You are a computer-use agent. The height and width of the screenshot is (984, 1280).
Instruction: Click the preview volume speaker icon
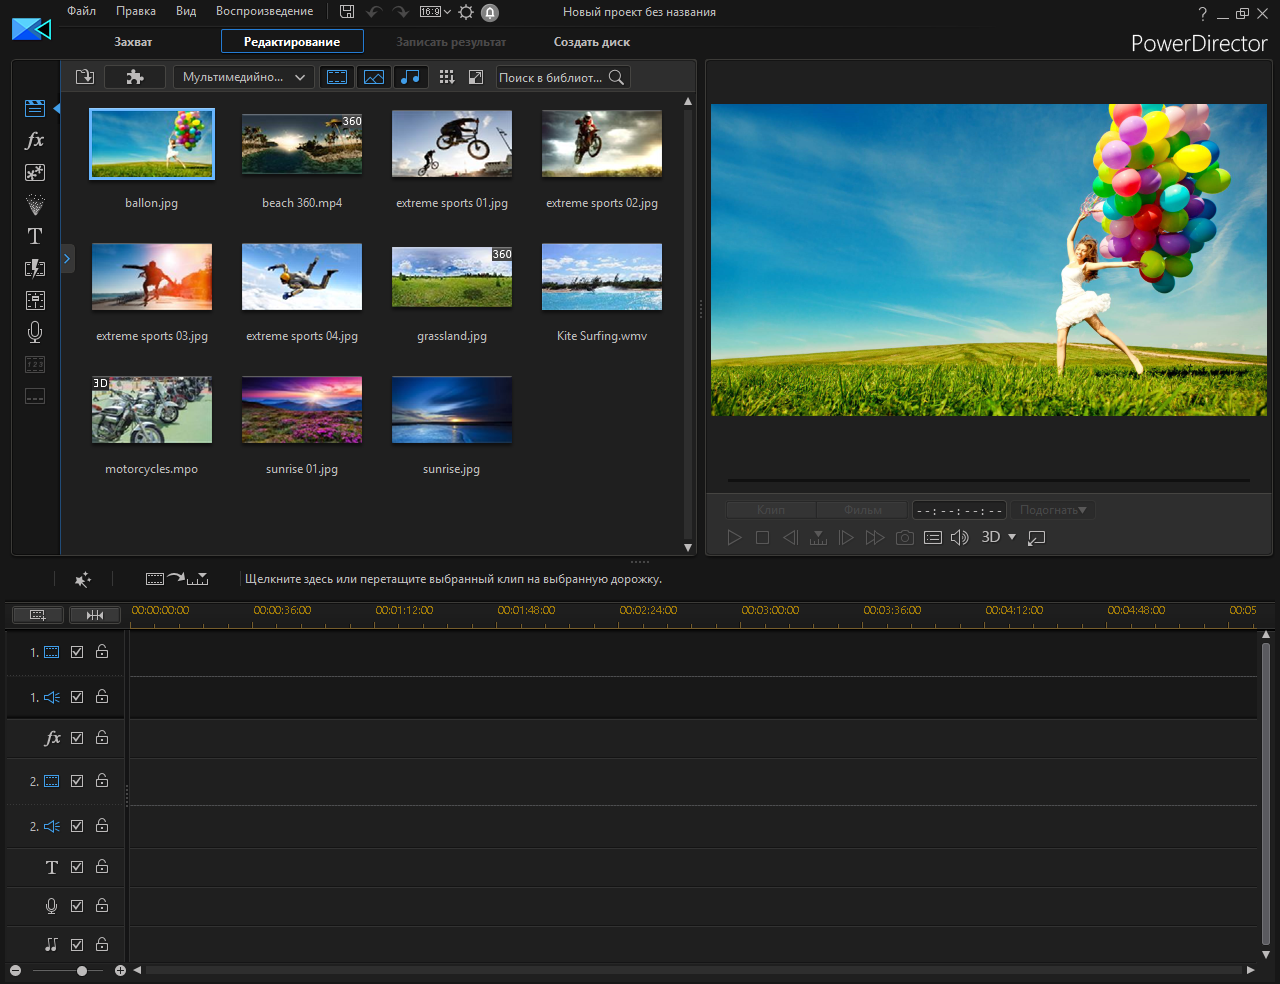tap(959, 538)
